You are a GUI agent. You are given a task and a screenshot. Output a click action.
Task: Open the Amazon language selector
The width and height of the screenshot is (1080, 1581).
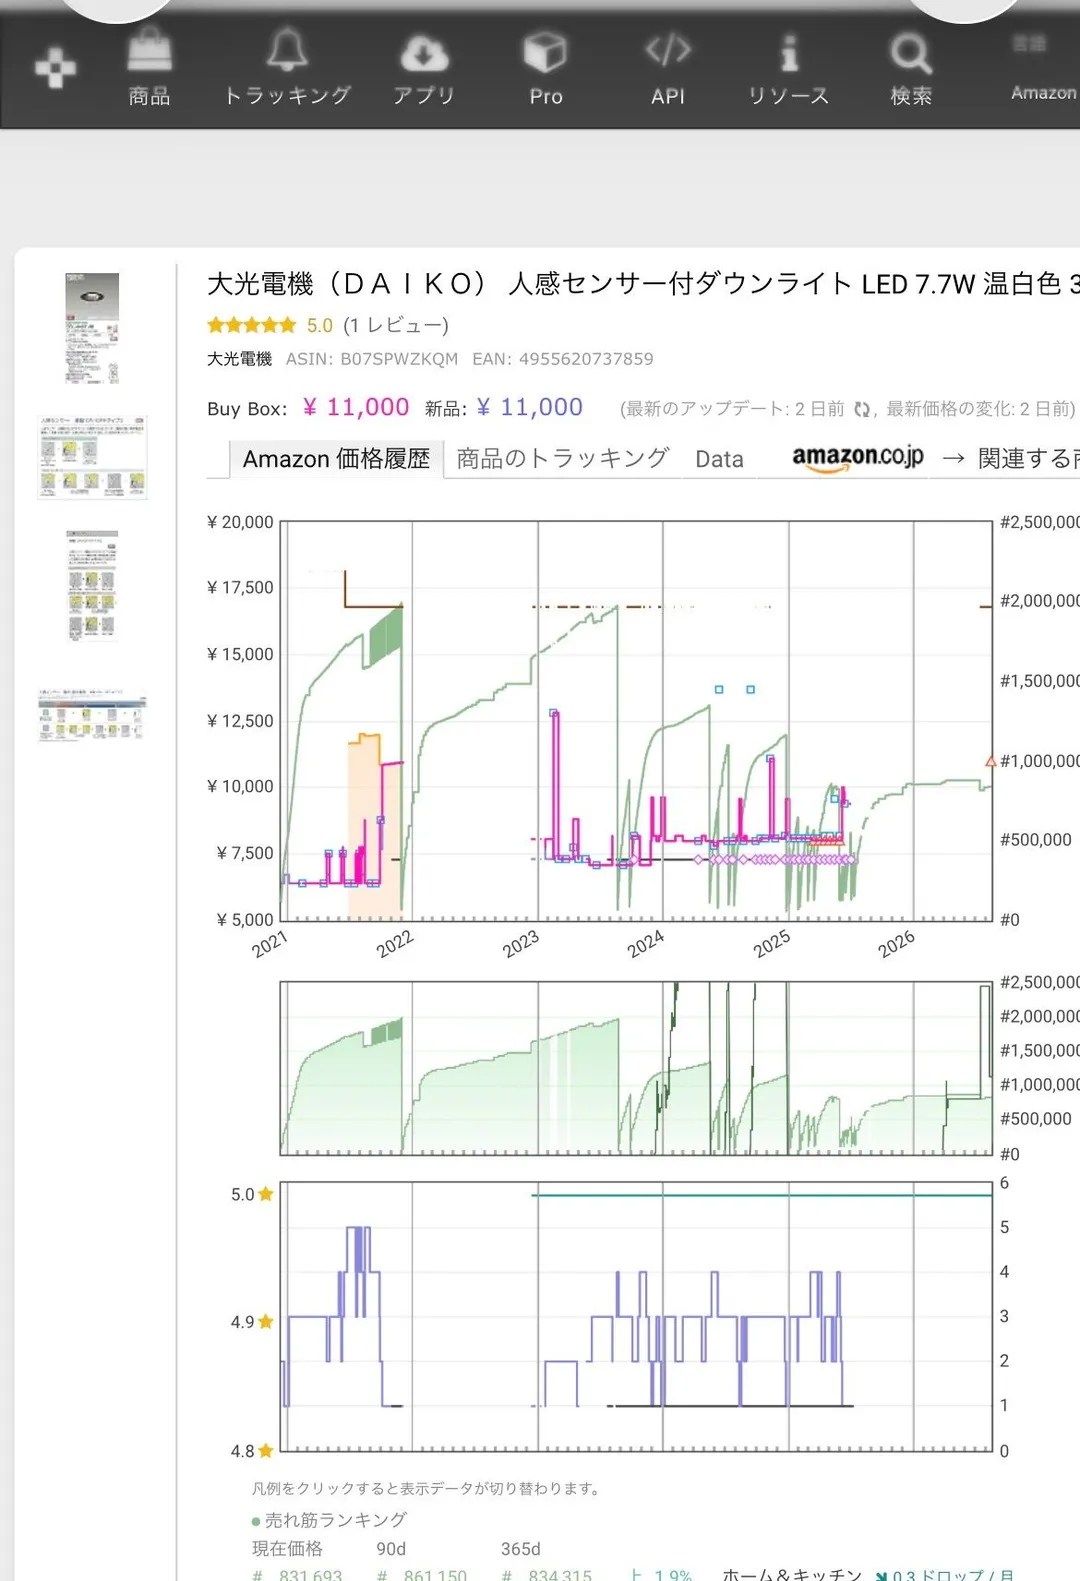1044,68
